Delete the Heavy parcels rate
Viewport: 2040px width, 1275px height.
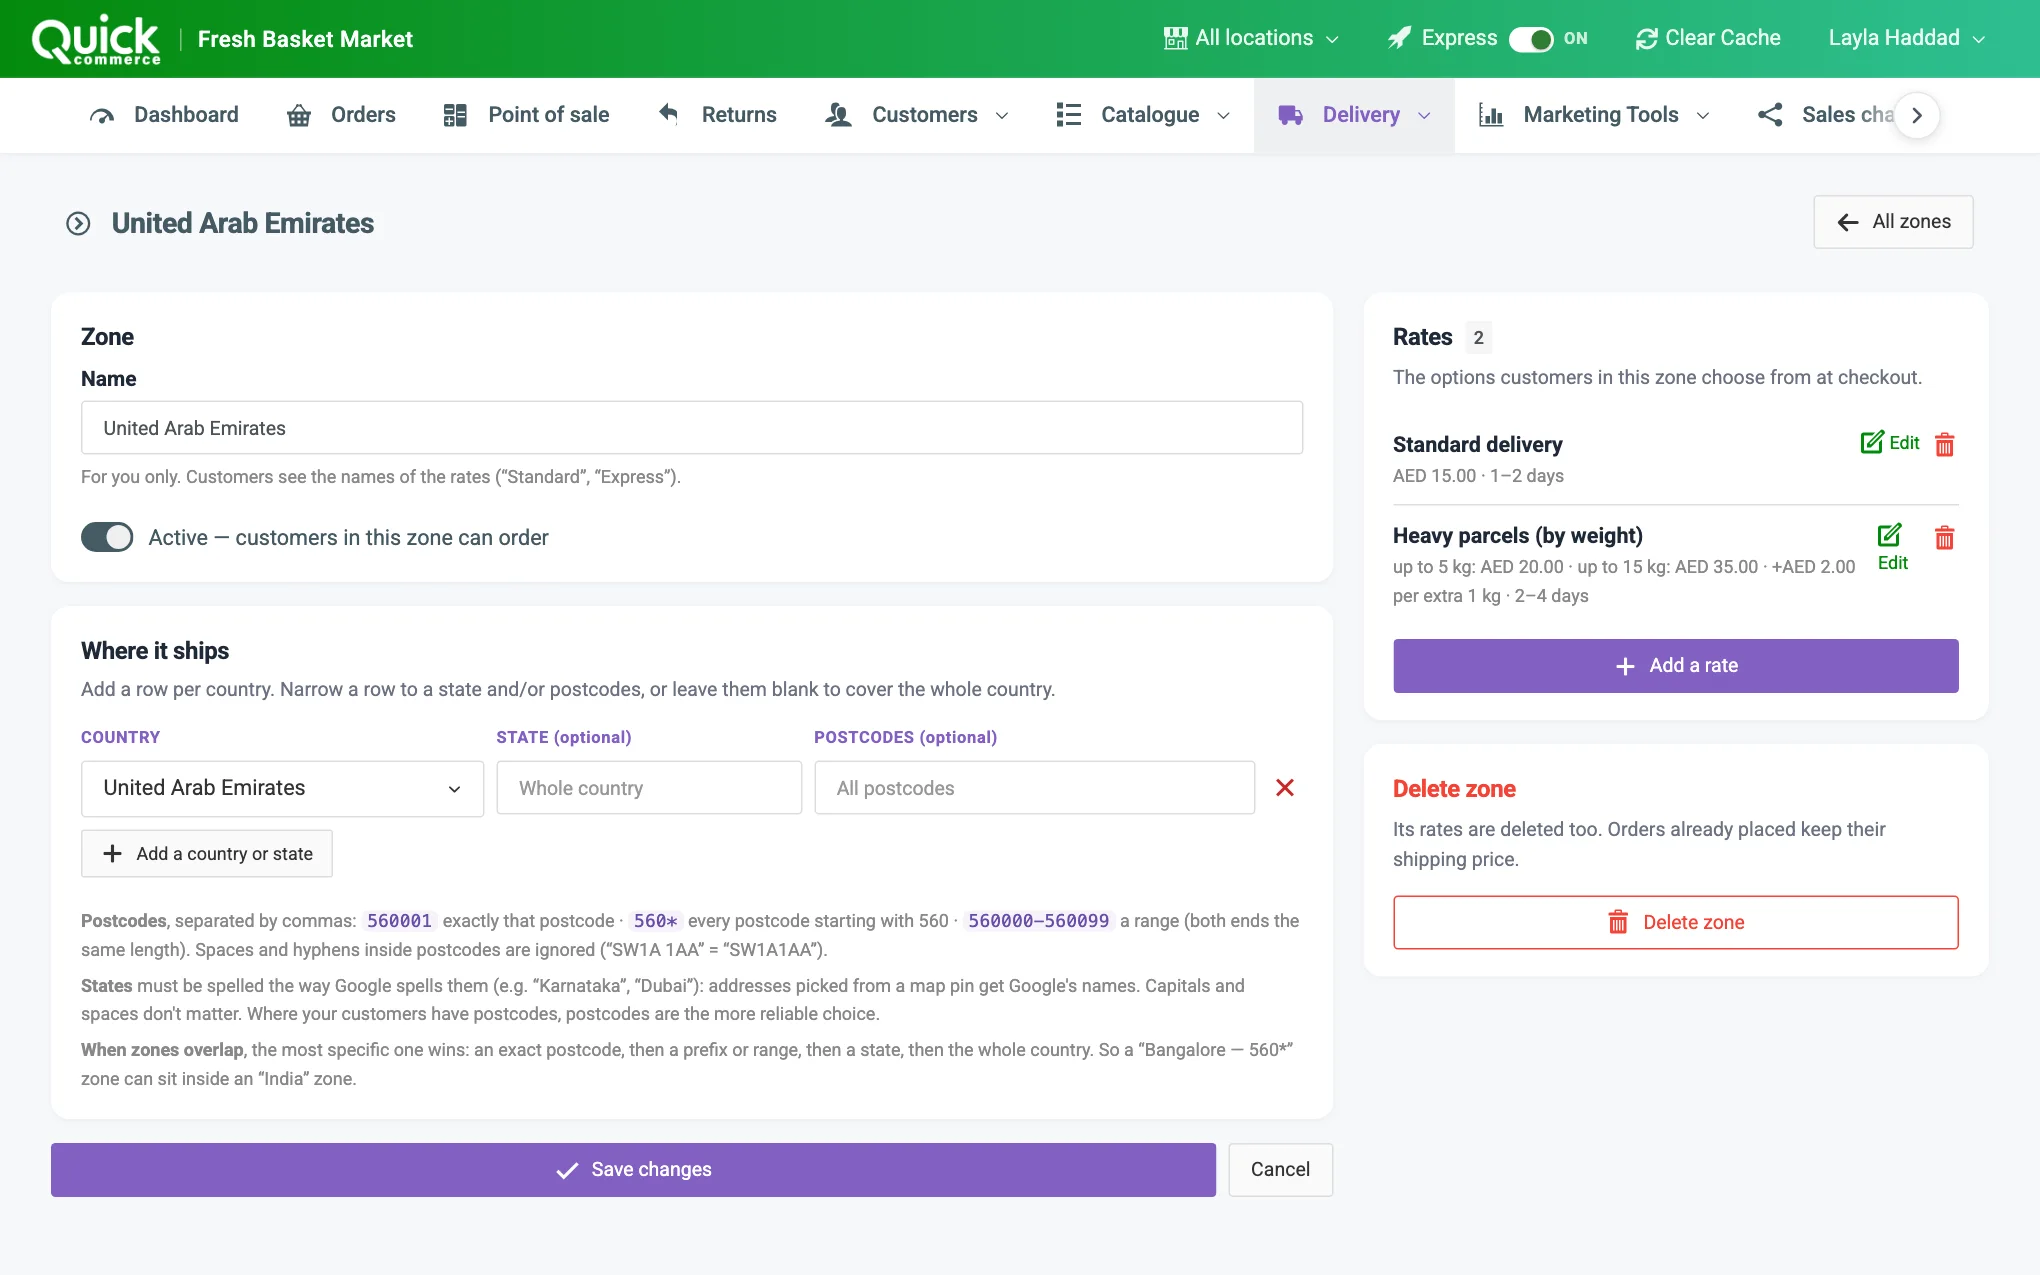point(1944,537)
